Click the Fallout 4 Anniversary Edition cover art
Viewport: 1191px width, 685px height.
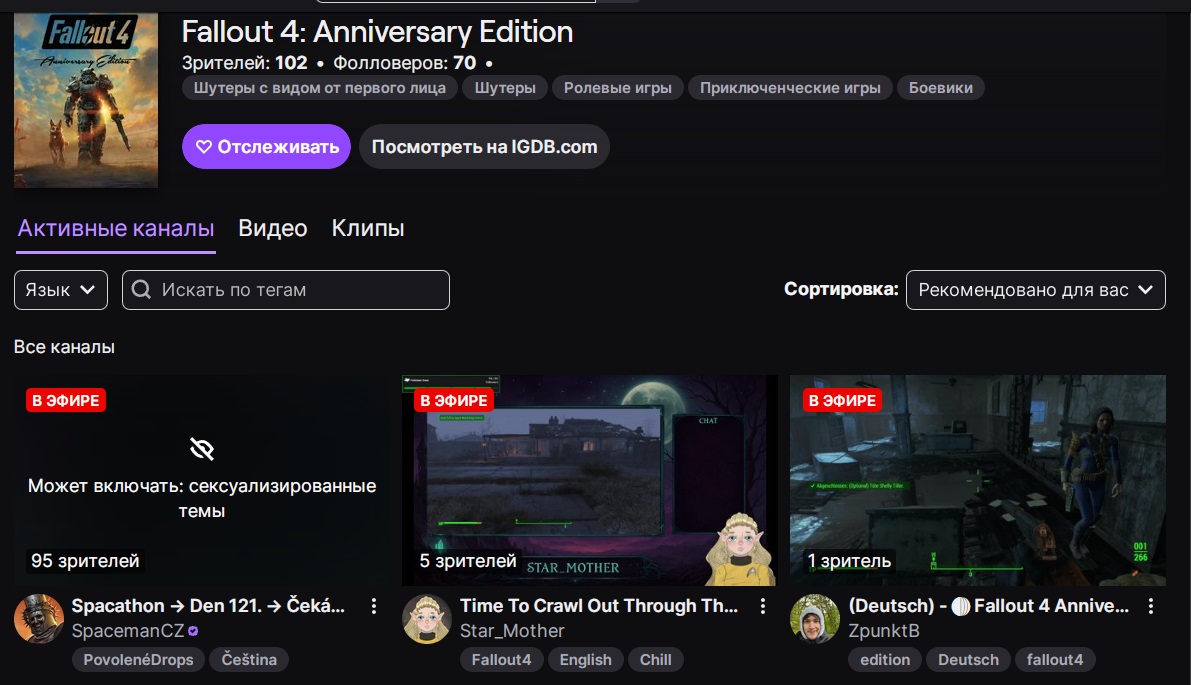pyautogui.click(x=86, y=99)
